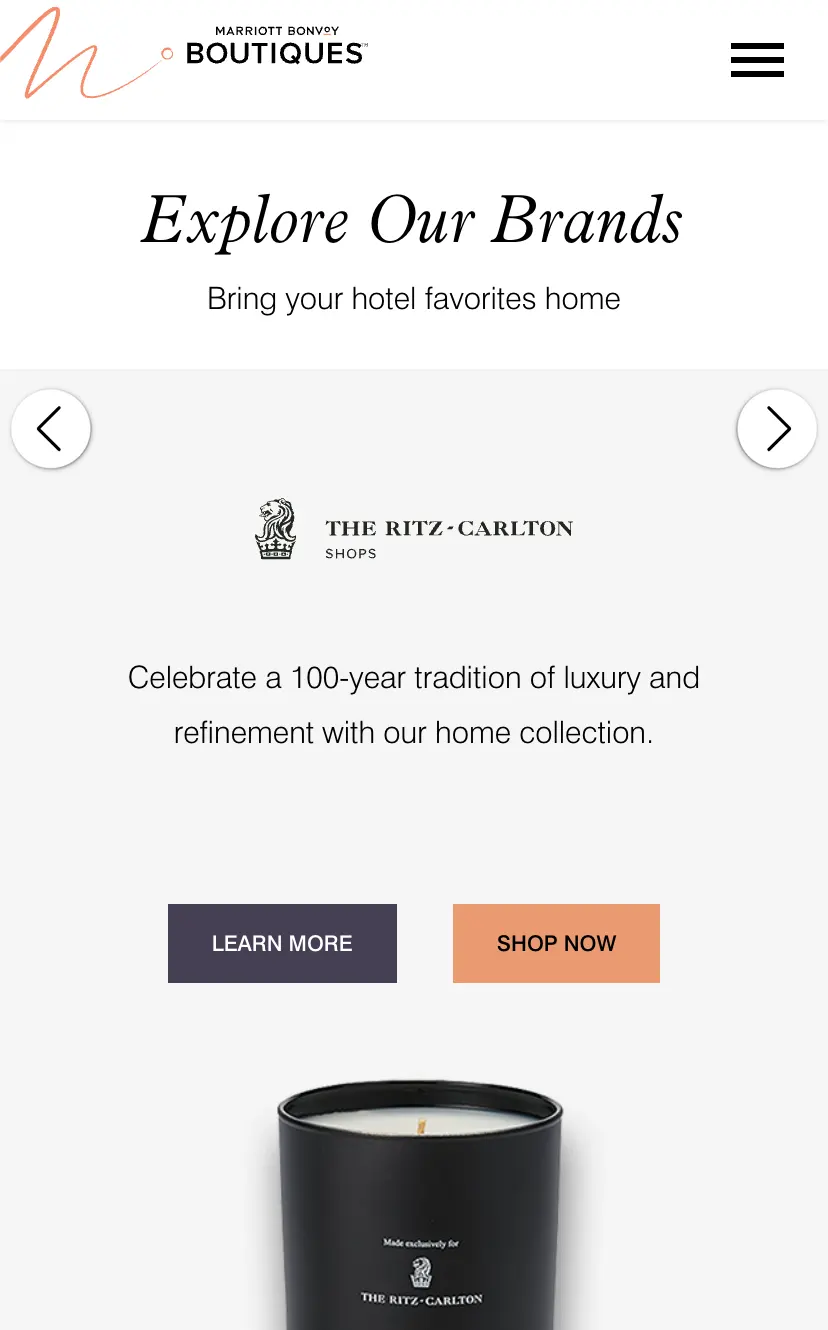Viewport: 828px width, 1330px height.
Task: Click the 100-year tradition description text
Action: (413, 705)
